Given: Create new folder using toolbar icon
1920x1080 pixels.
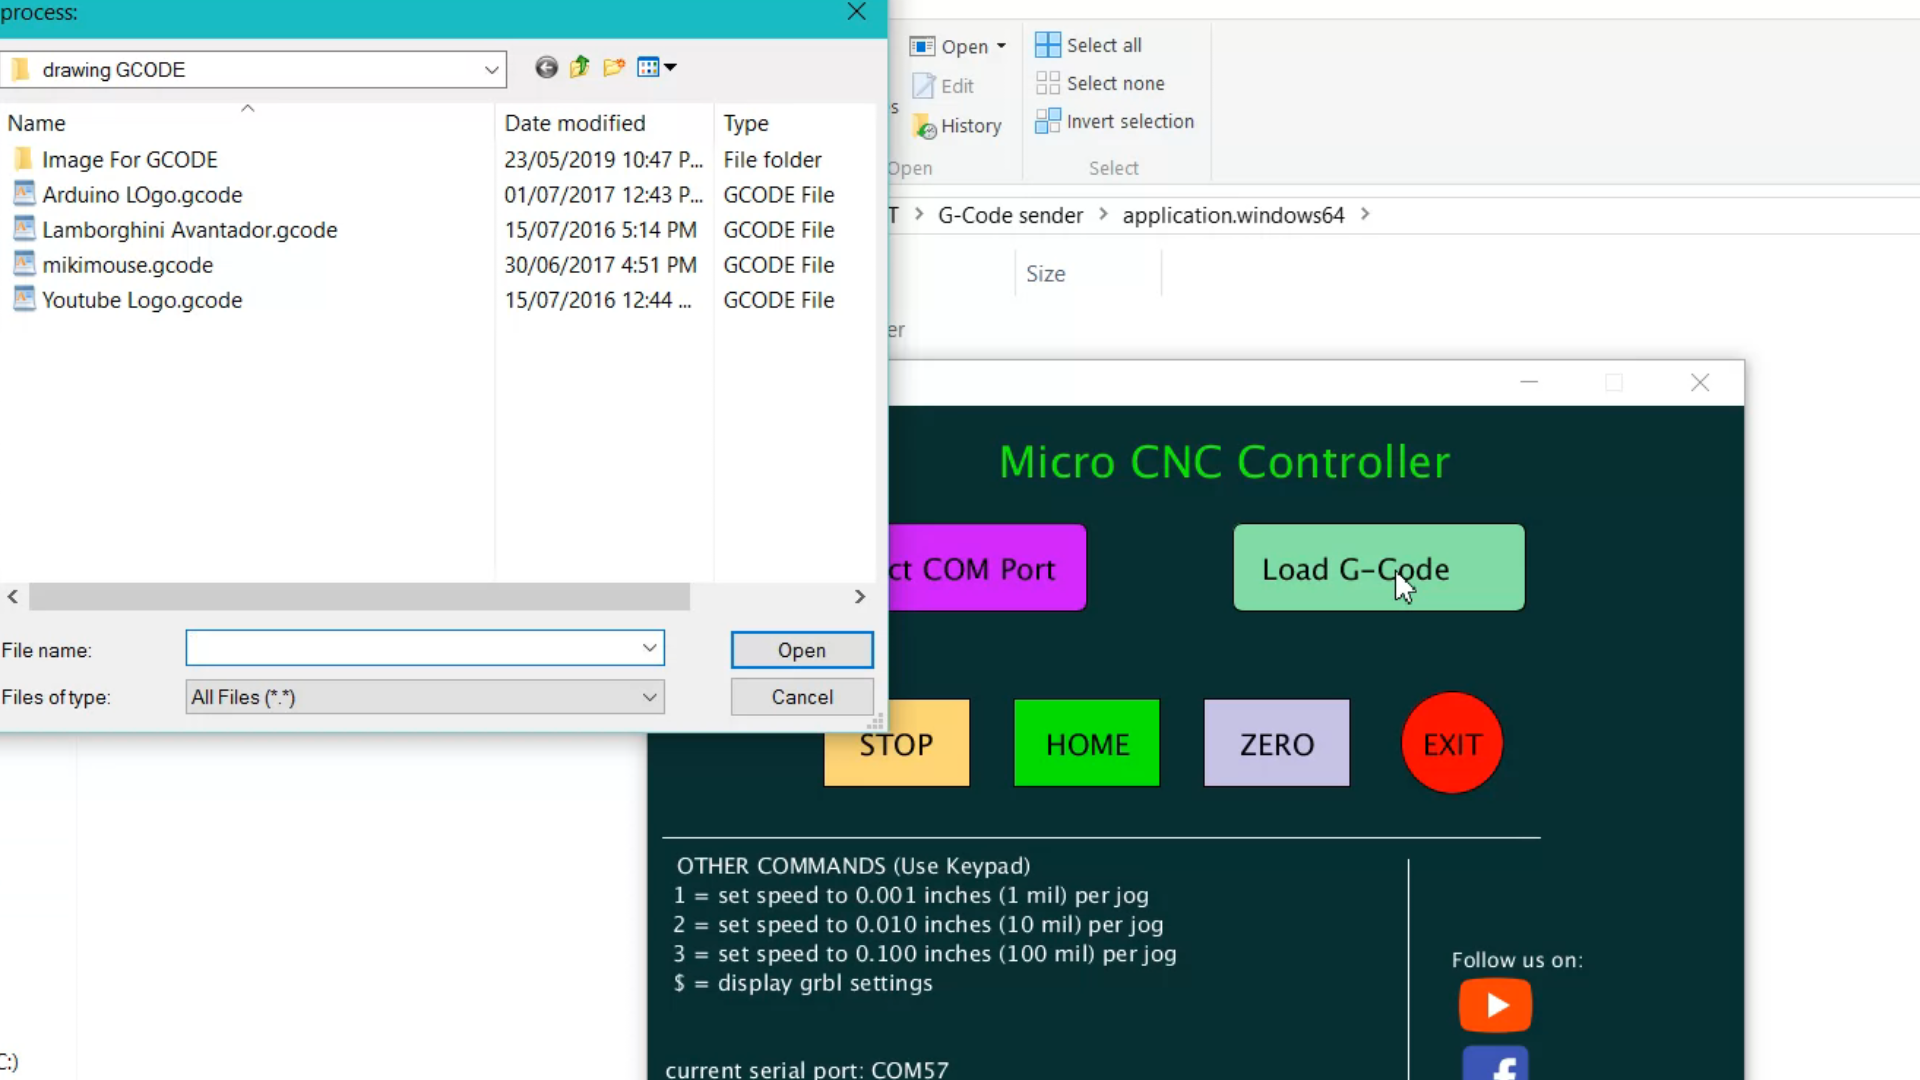Looking at the screenshot, I should tap(614, 68).
